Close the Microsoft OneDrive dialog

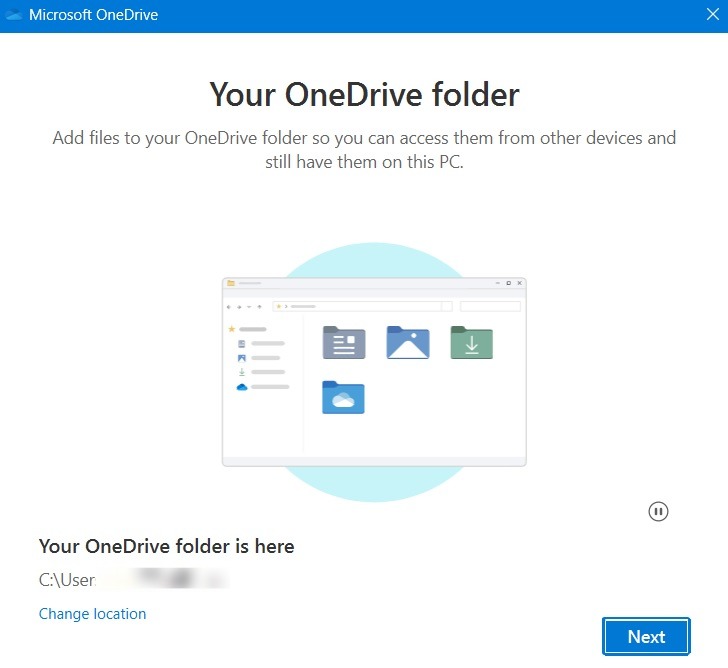point(713,14)
